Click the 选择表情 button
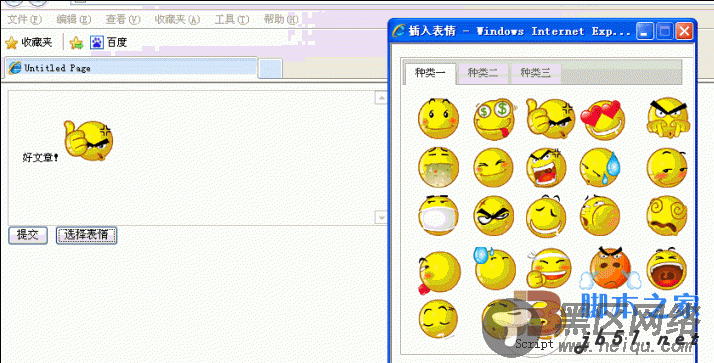Viewport: 714px width, 363px height. 87,235
